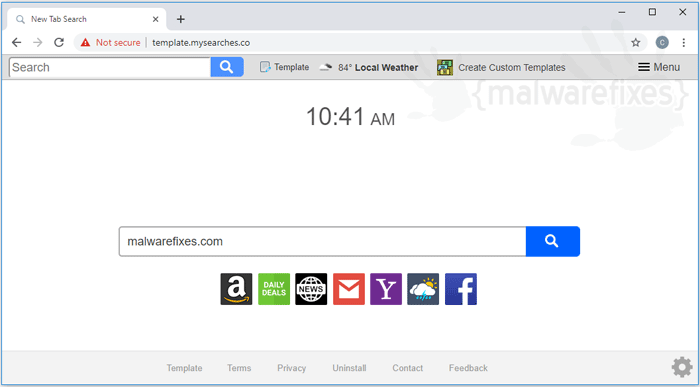This screenshot has height=387, width=700.
Task: Go back to previous page
Action: 17,42
